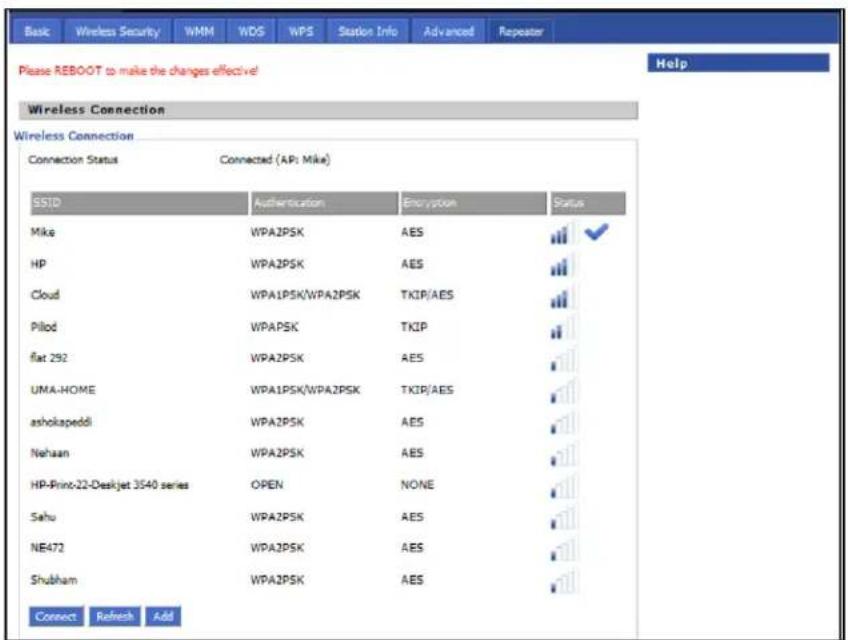The image size is (848, 640).
Task: Open the Basic tab
Action: pos(37,31)
